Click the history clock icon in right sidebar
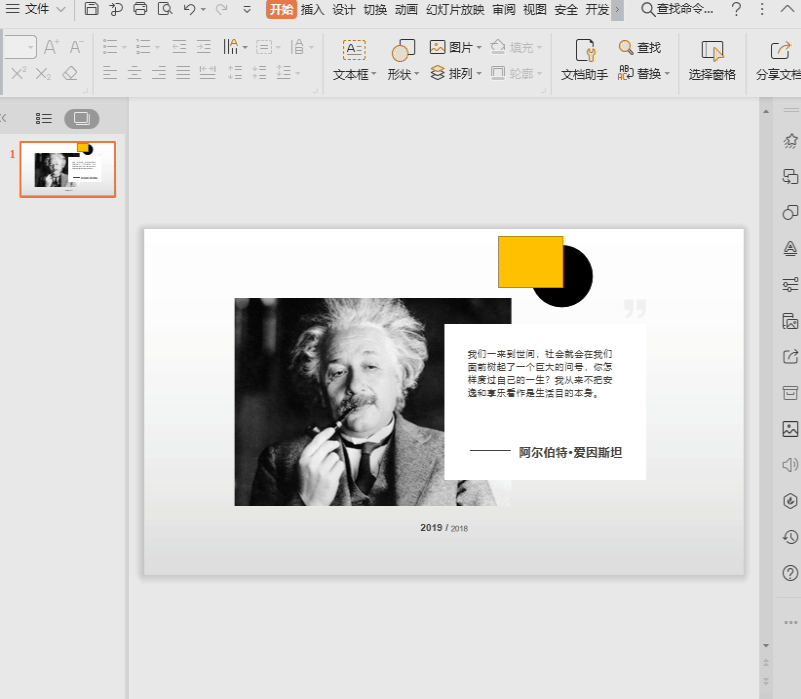801x699 pixels. coord(790,537)
